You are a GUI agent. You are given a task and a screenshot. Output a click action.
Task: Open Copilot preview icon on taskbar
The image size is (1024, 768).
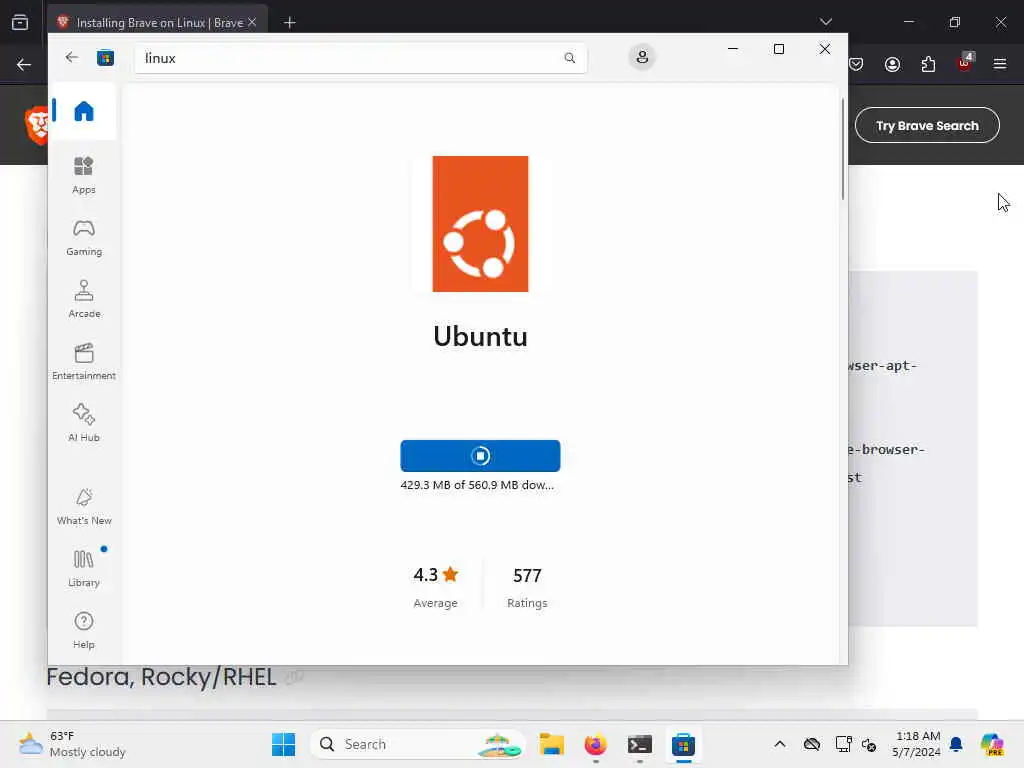[992, 744]
